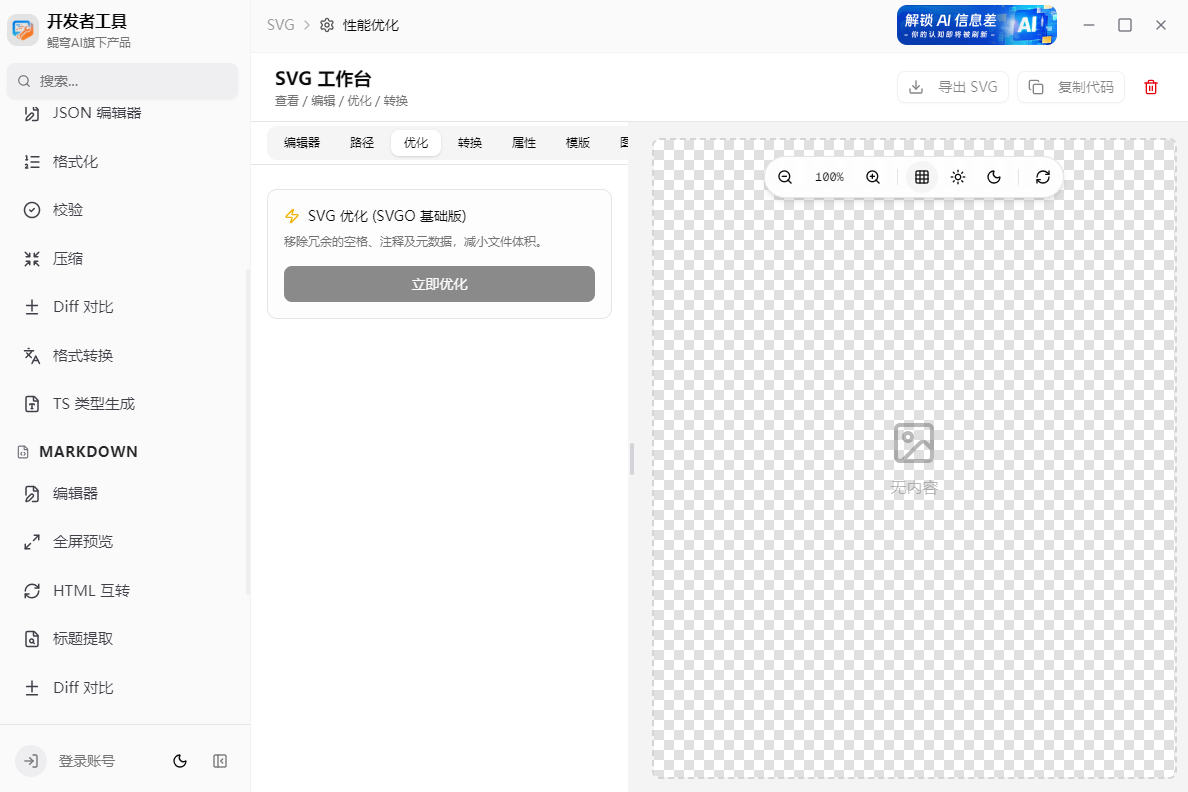Toggle the checkerboard grid background

tap(920, 176)
